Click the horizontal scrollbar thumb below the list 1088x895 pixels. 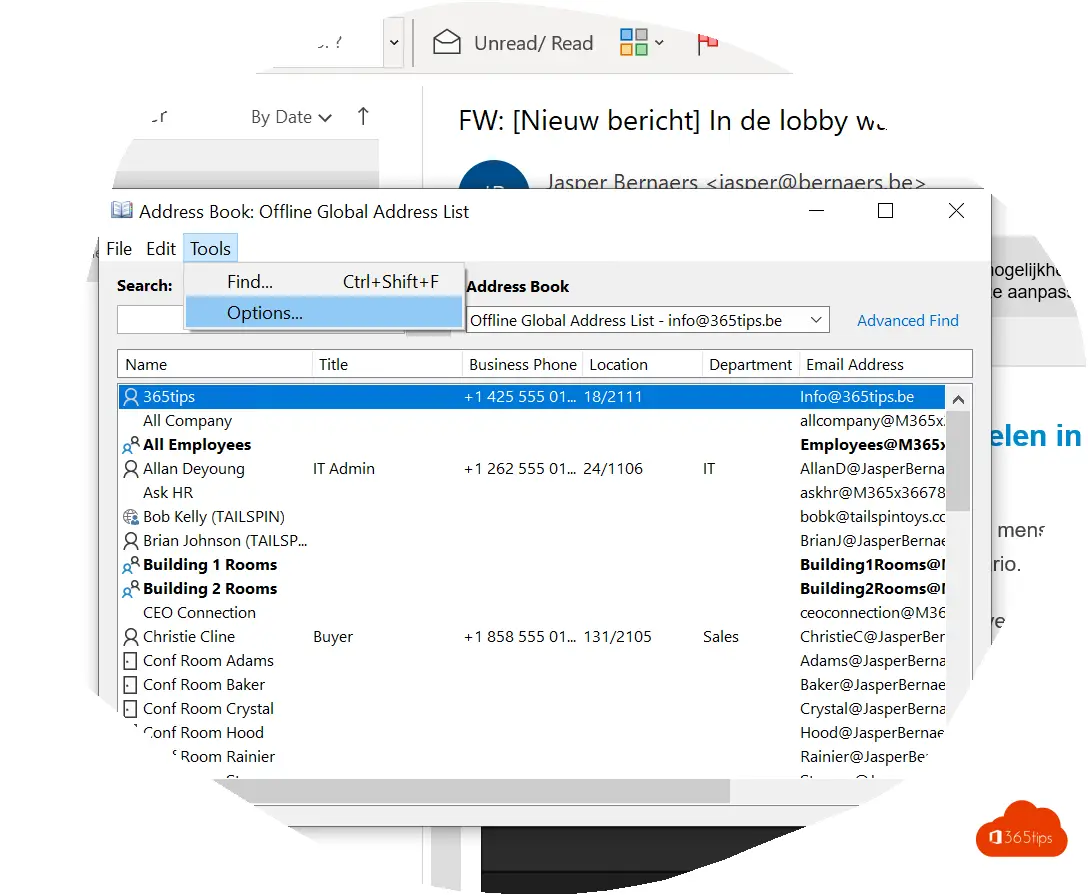(472, 790)
